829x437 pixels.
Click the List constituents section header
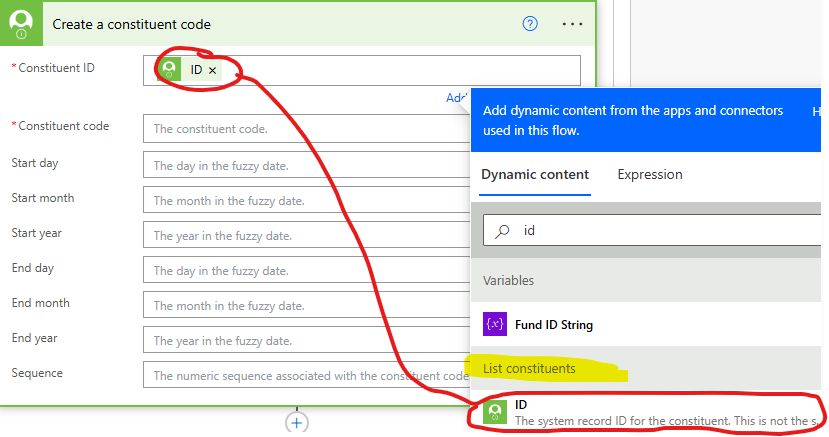(x=646, y=368)
